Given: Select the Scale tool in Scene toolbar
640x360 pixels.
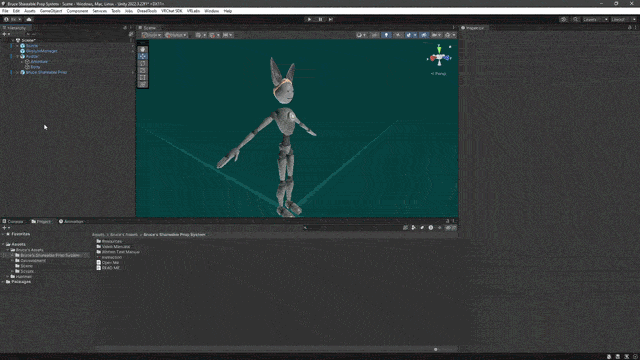Looking at the screenshot, I should click(142, 70).
